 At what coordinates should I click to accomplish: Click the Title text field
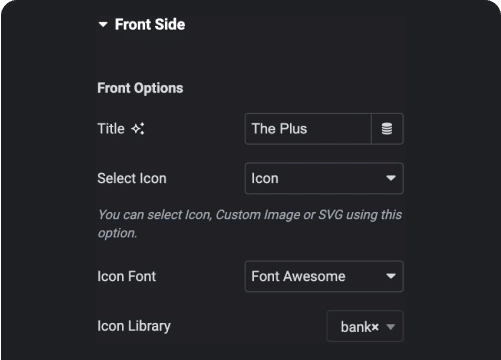click(x=308, y=129)
